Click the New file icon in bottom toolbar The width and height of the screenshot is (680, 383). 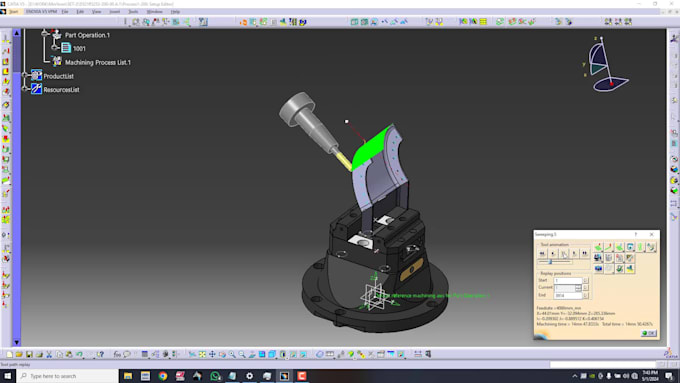[10, 354]
